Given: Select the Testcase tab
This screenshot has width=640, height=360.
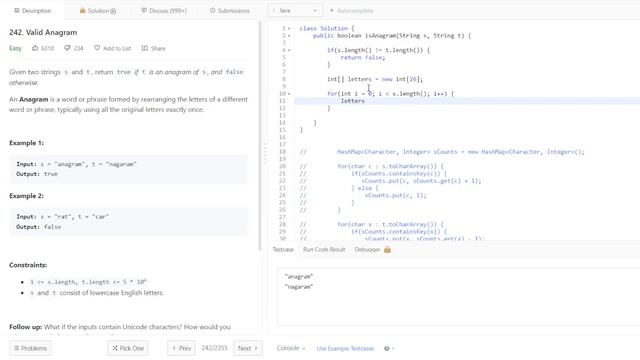Looking at the screenshot, I should (x=283, y=249).
